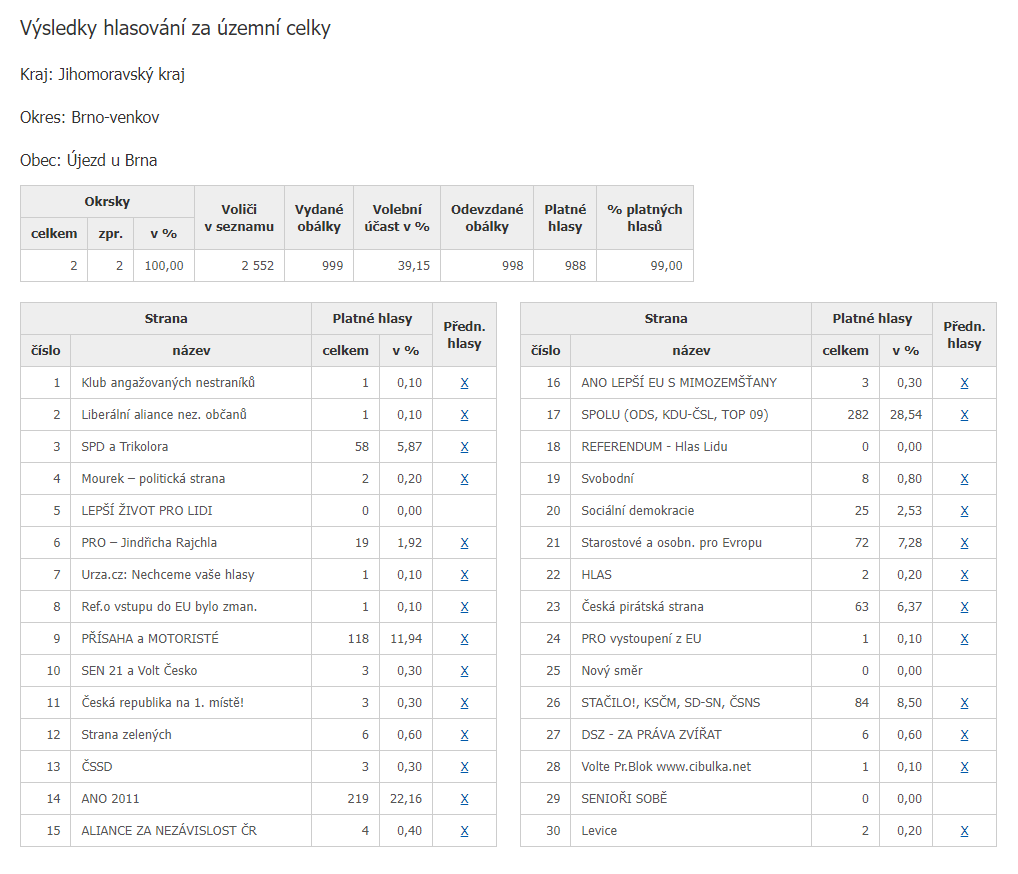Screen dimensions: 1018x874
Task: Click the PŘÍSAHA a MOTORISTÉ vote count 118
Action: pyautogui.click(x=358, y=639)
